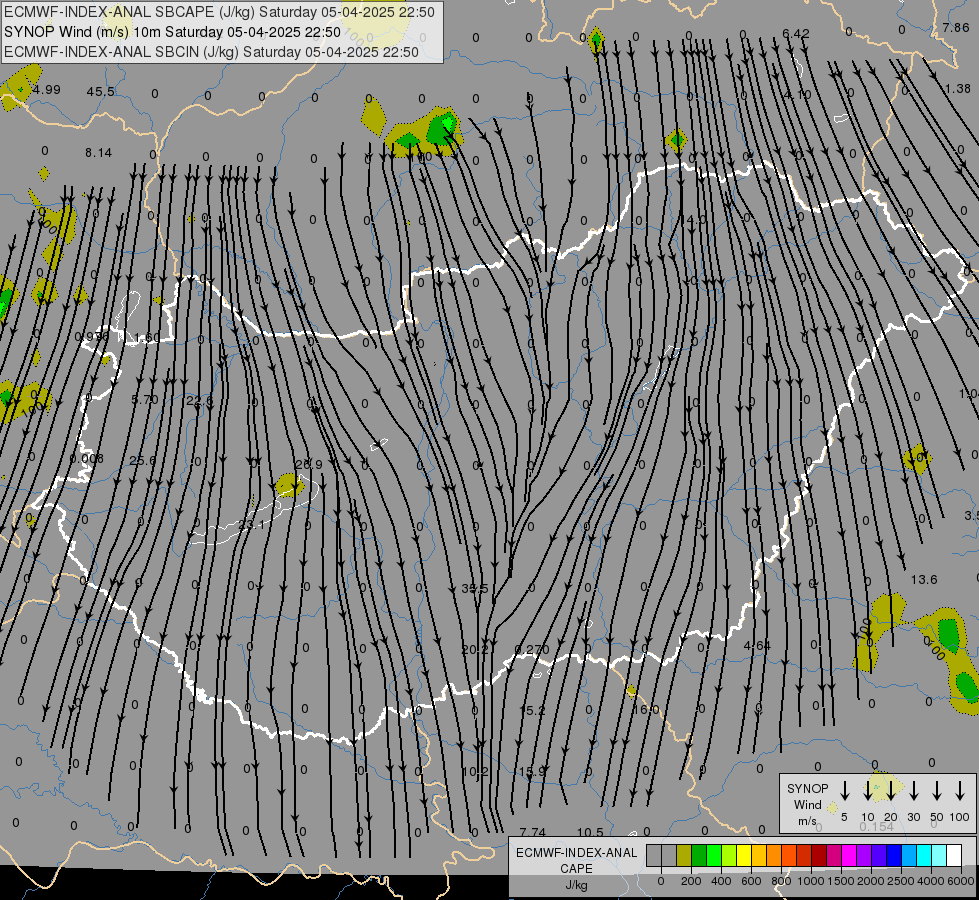979x900 pixels.
Task: Pick the olive CAPE legend swatch
Action: [x=684, y=856]
